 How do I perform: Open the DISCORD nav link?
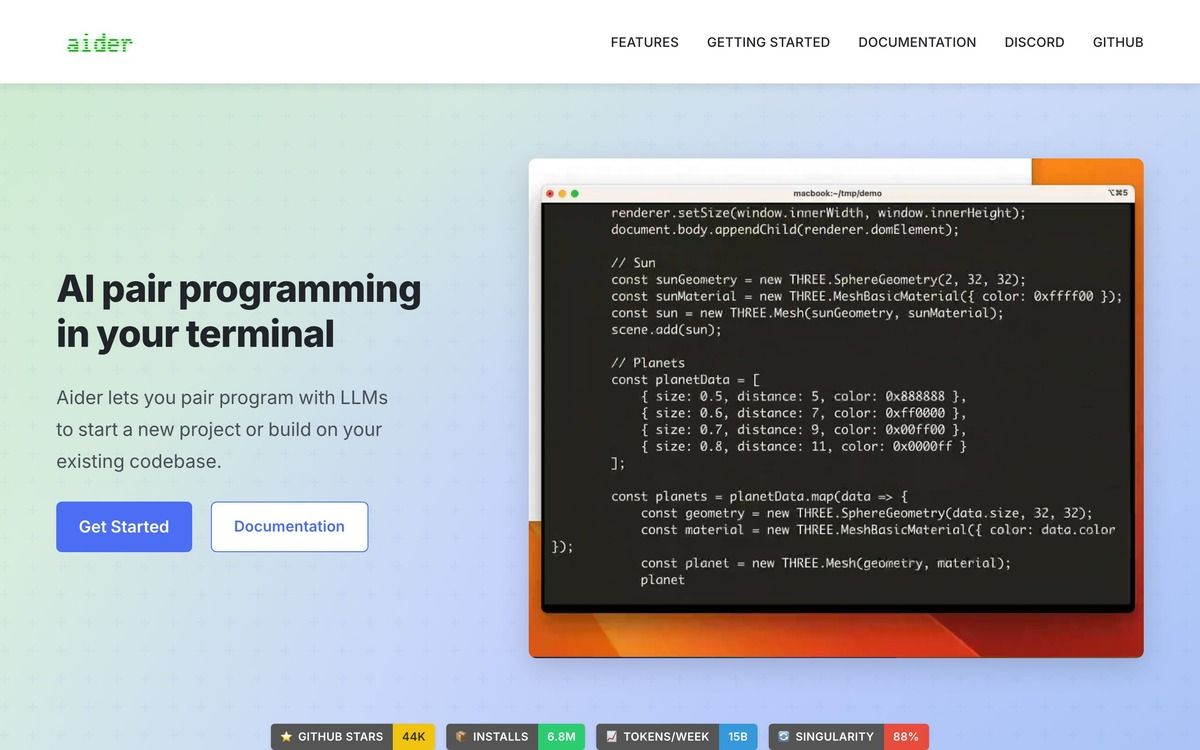pos(1034,42)
